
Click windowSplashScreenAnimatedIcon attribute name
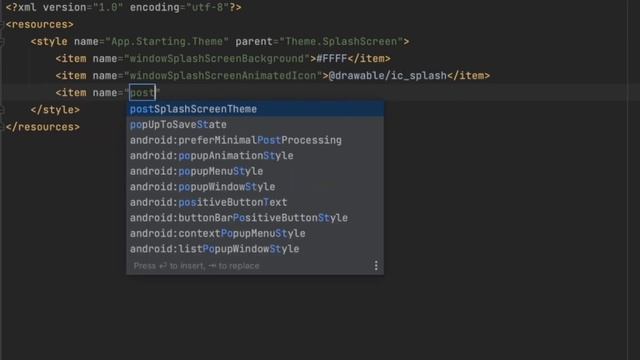[223, 76]
